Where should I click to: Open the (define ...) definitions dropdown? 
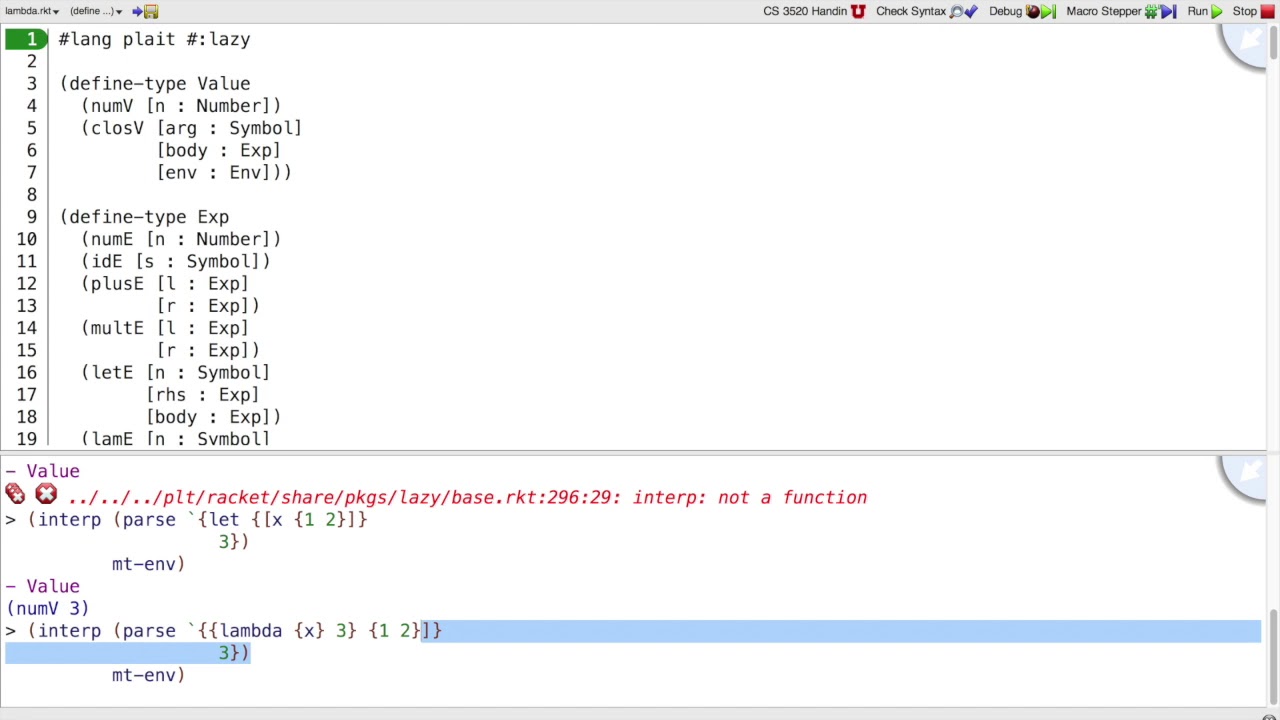[96, 11]
